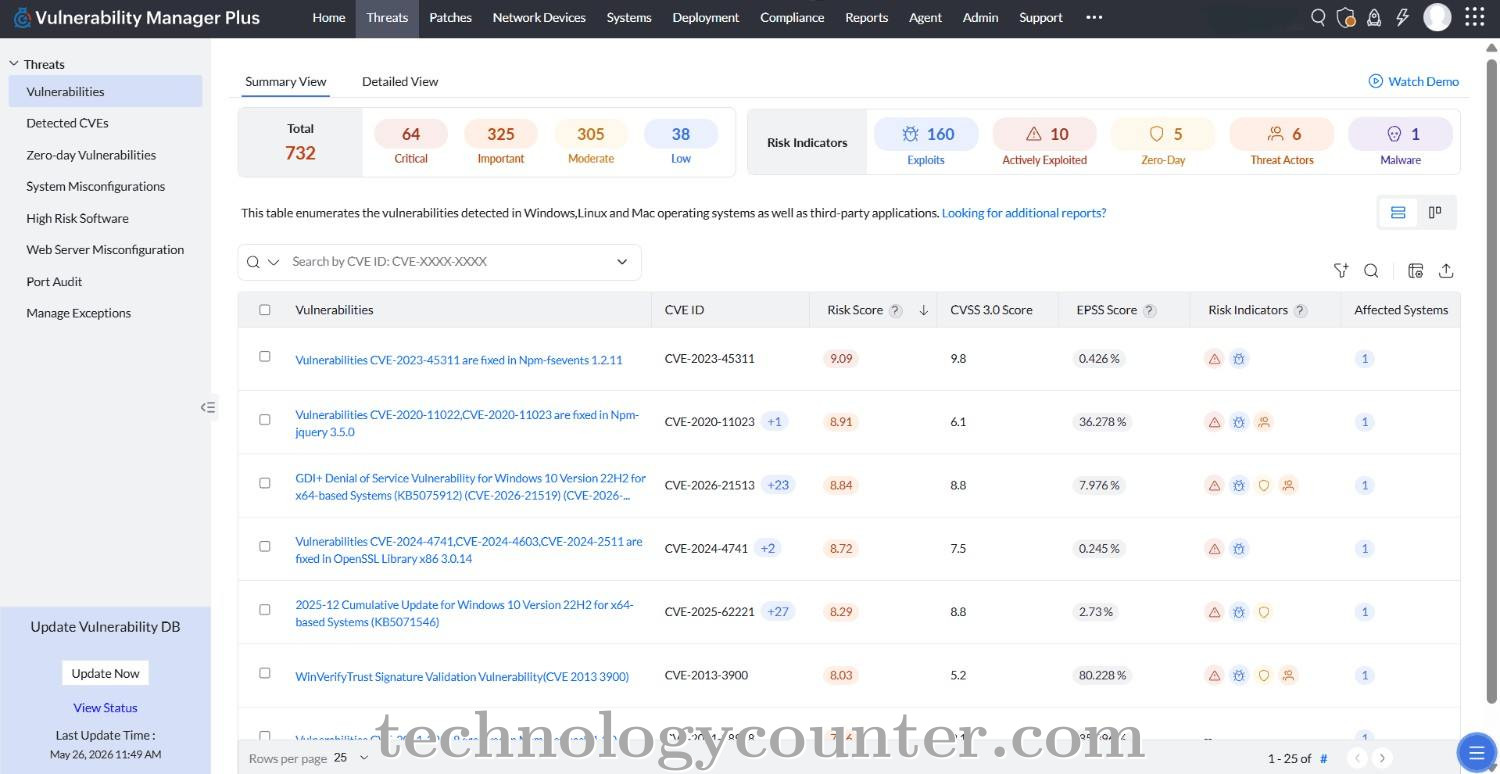
Task: Select the Summary View tab
Action: pos(286,81)
